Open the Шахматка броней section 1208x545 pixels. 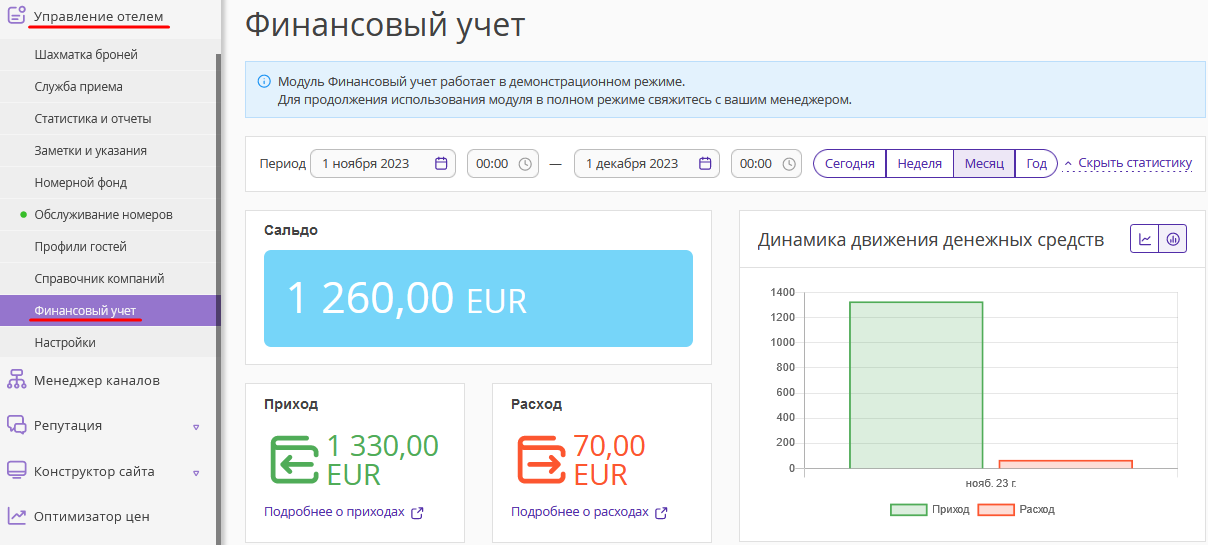coord(108,55)
